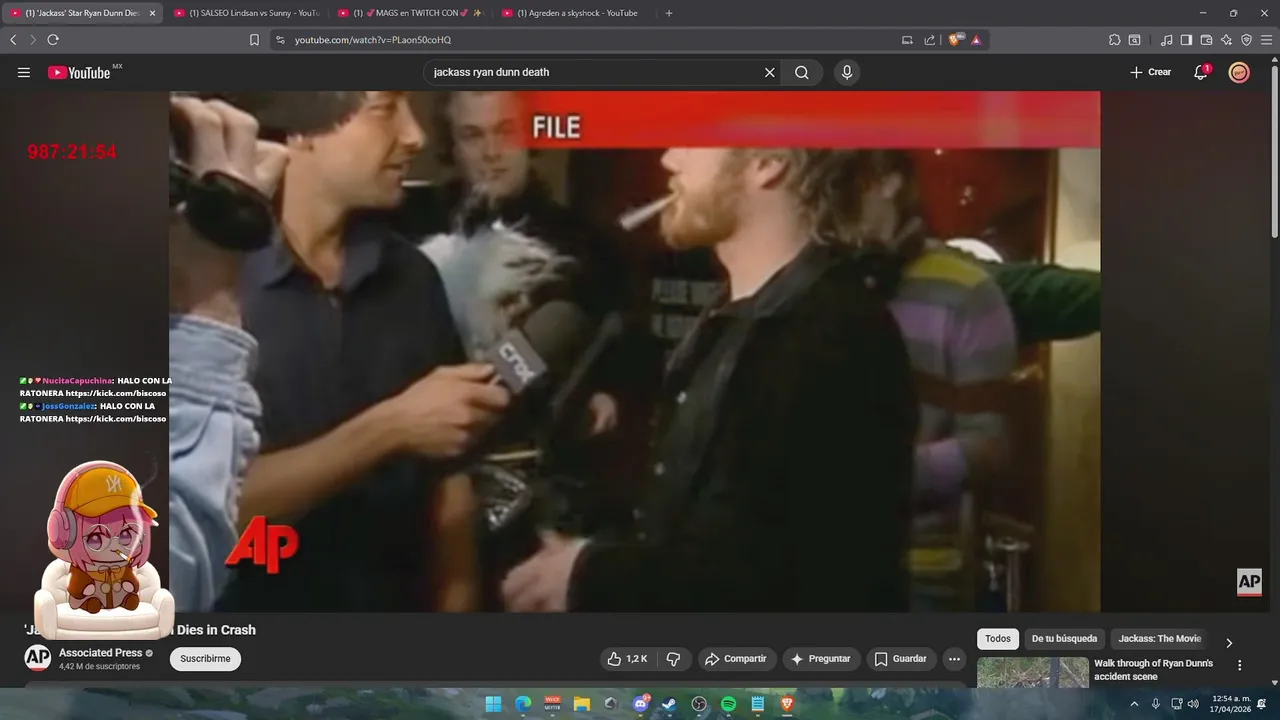Open a new browser tab
Screen dimensions: 1280x720
[669, 13]
